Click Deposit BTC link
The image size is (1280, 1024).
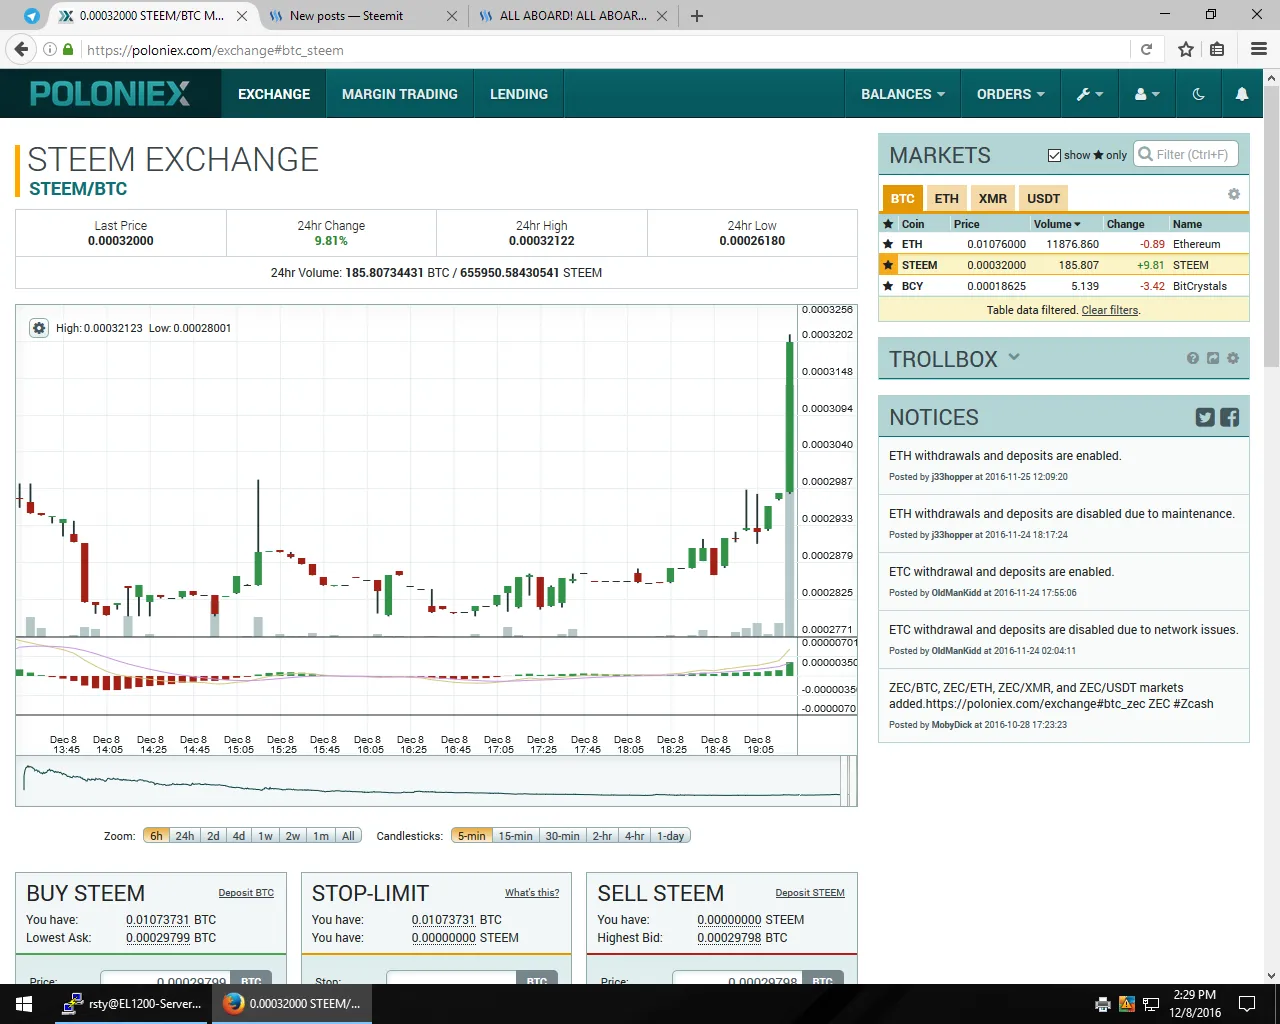(x=246, y=893)
